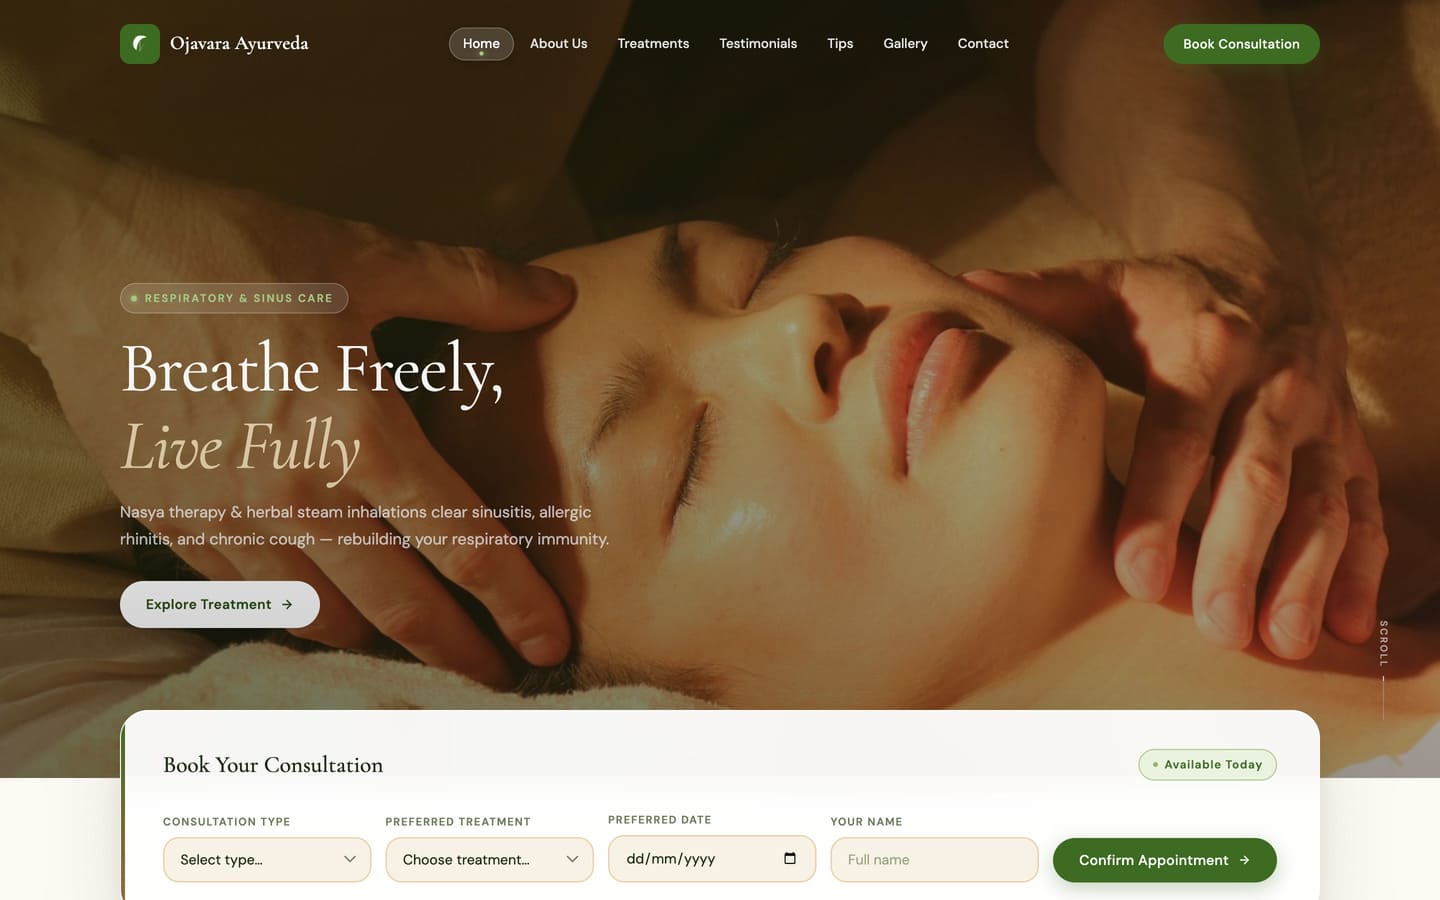Go to the Contact page
This screenshot has height=900, width=1440.
point(983,44)
